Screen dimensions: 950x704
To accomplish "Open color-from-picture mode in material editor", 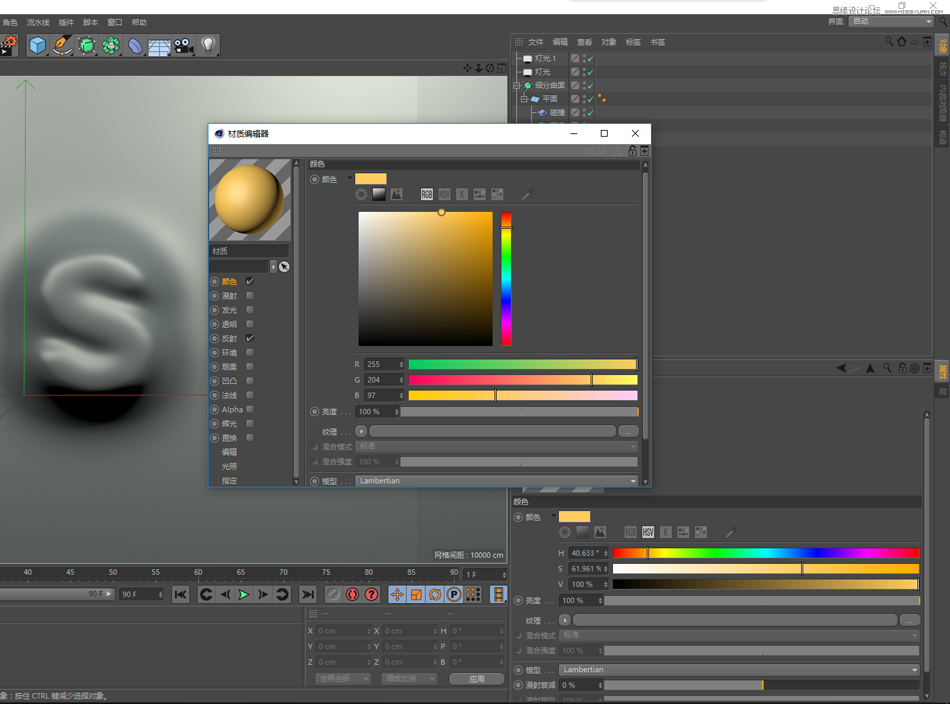I will point(396,194).
